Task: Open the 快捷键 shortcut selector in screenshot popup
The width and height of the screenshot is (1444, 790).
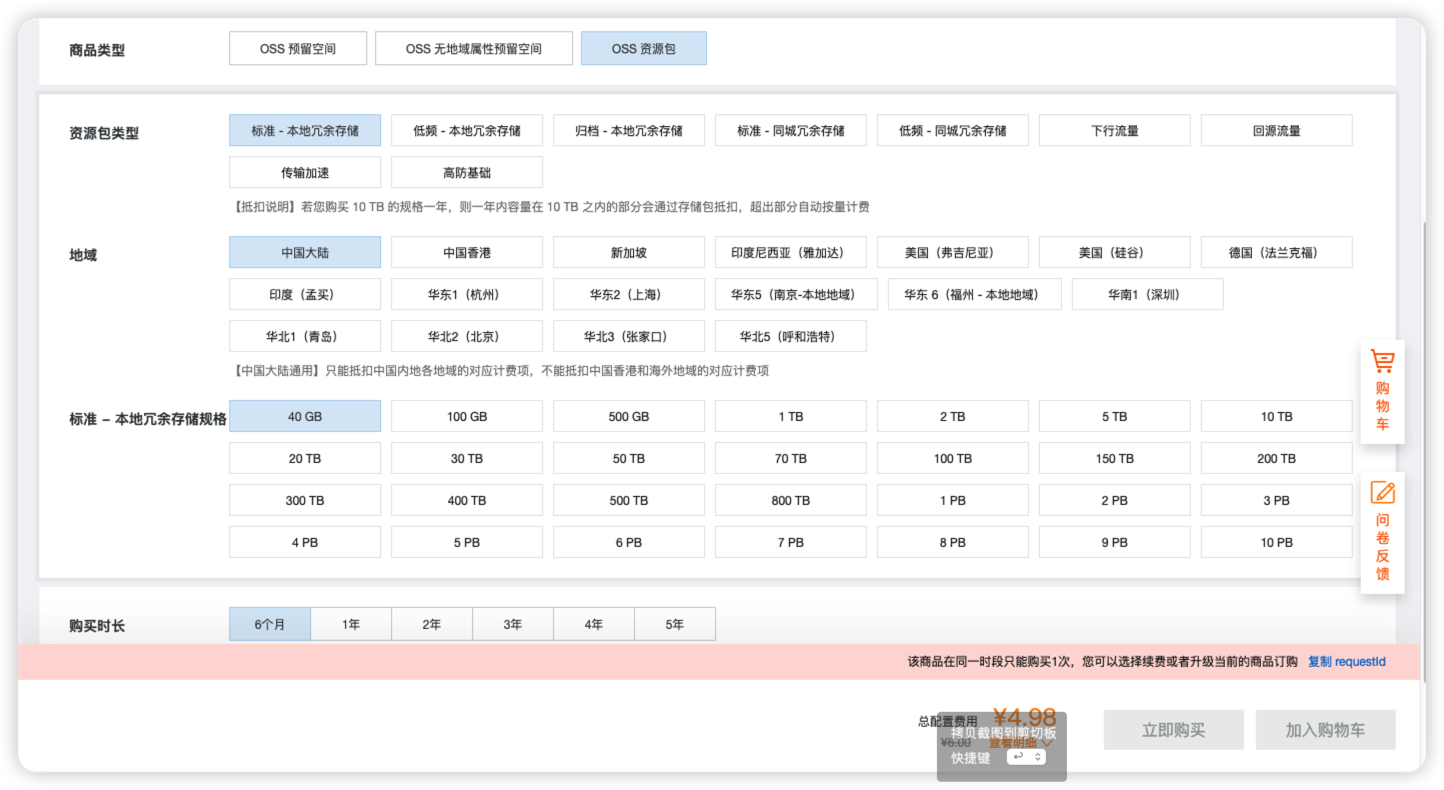Action: (x=1026, y=757)
